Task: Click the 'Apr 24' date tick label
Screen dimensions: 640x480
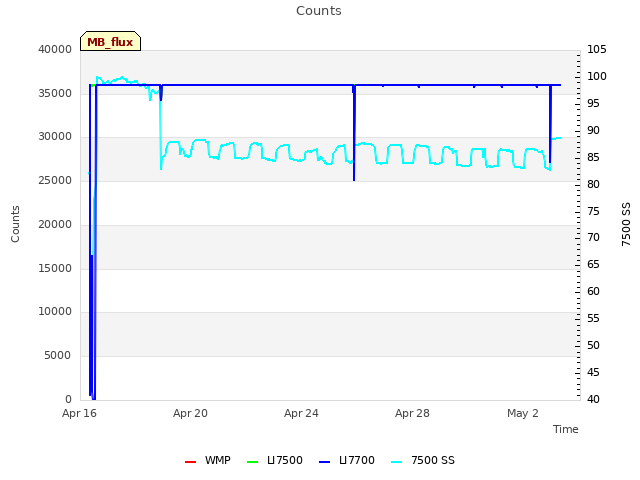Action: pos(301,413)
